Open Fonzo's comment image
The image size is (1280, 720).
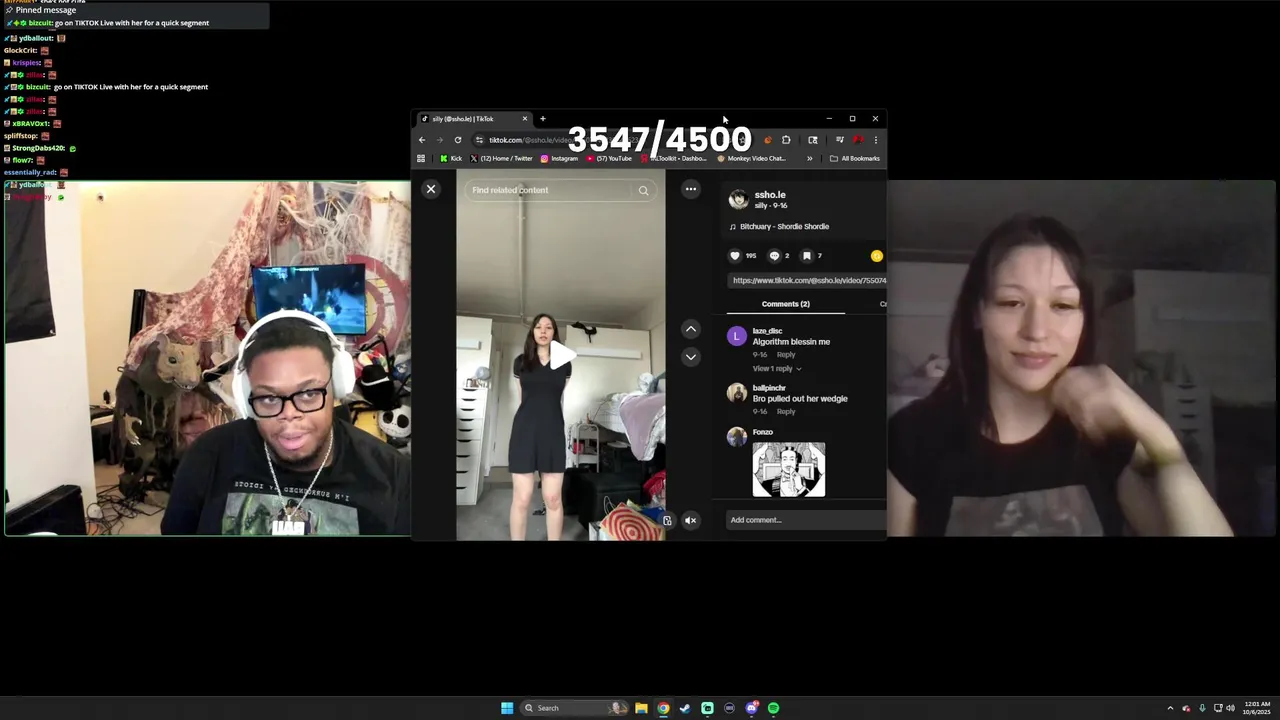(789, 469)
